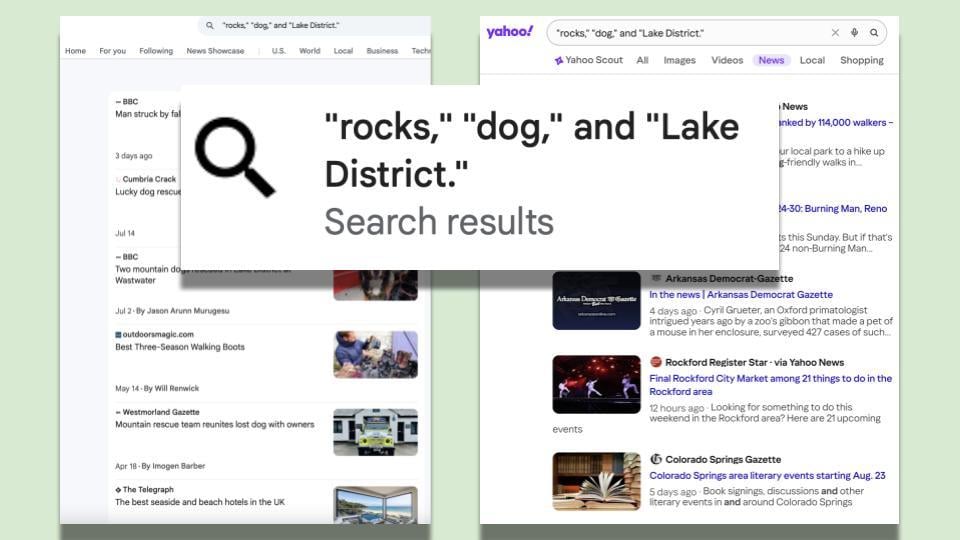Click the Yahoo search magnifier button
This screenshot has width=960, height=540.
874,33
